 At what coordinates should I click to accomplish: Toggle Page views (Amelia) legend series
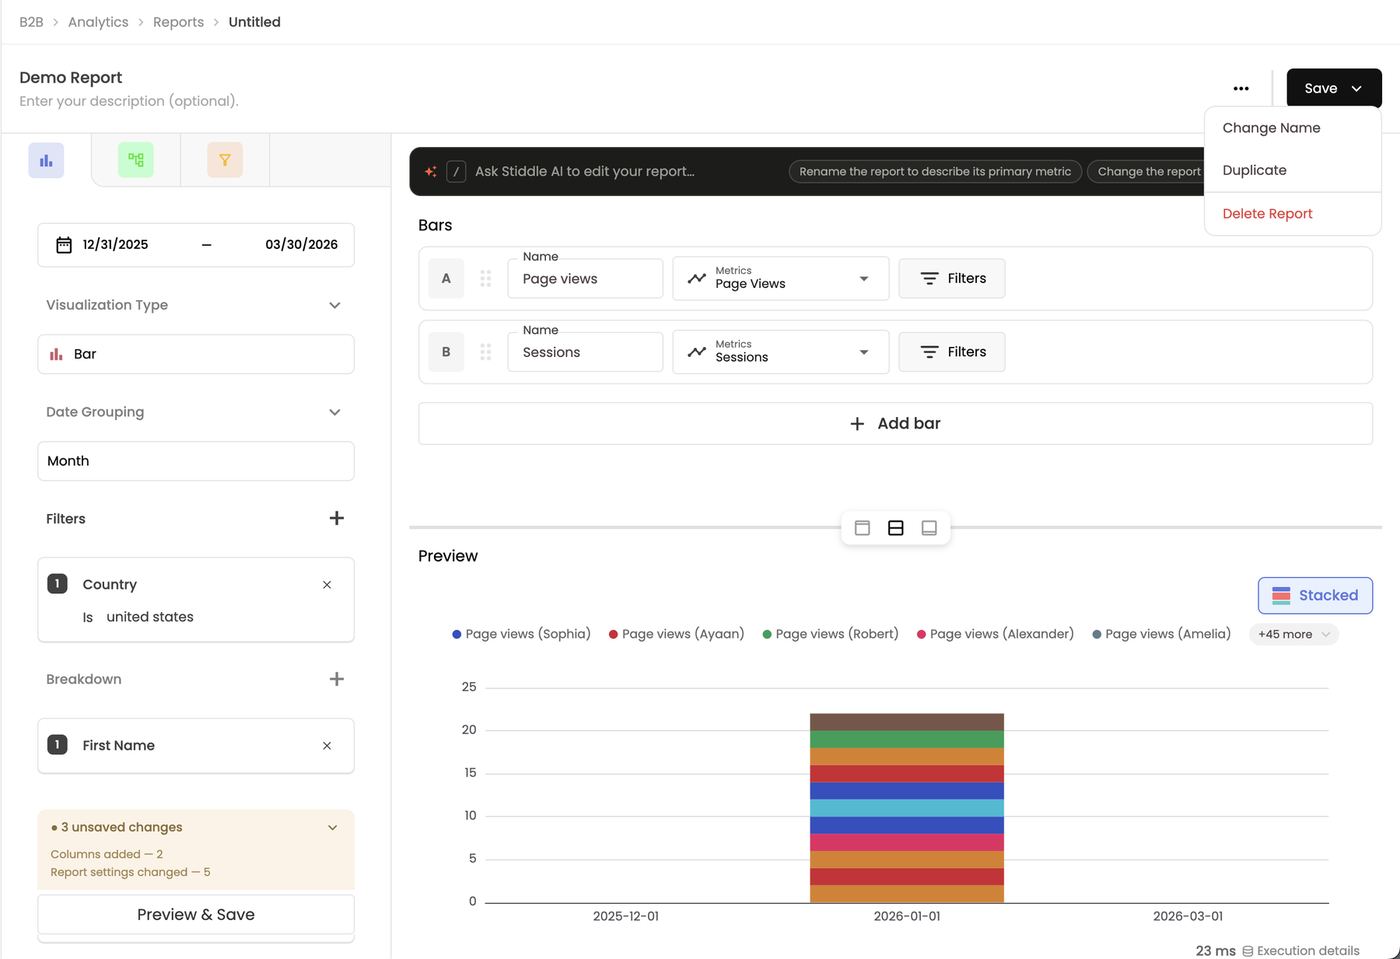point(1161,634)
